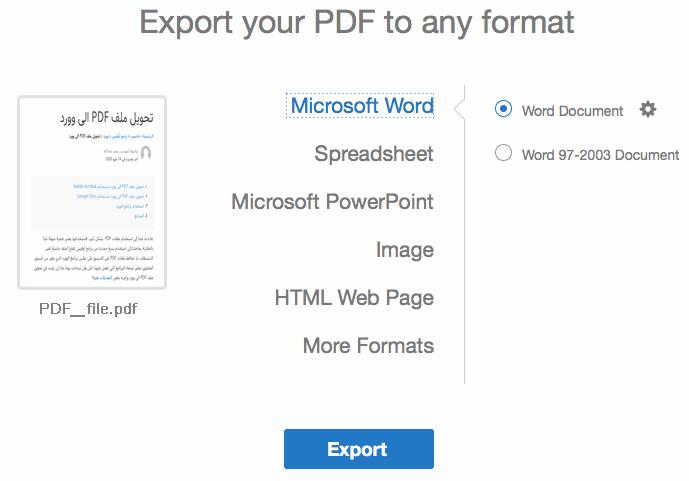Choose Spreadsheet export format

(373, 154)
